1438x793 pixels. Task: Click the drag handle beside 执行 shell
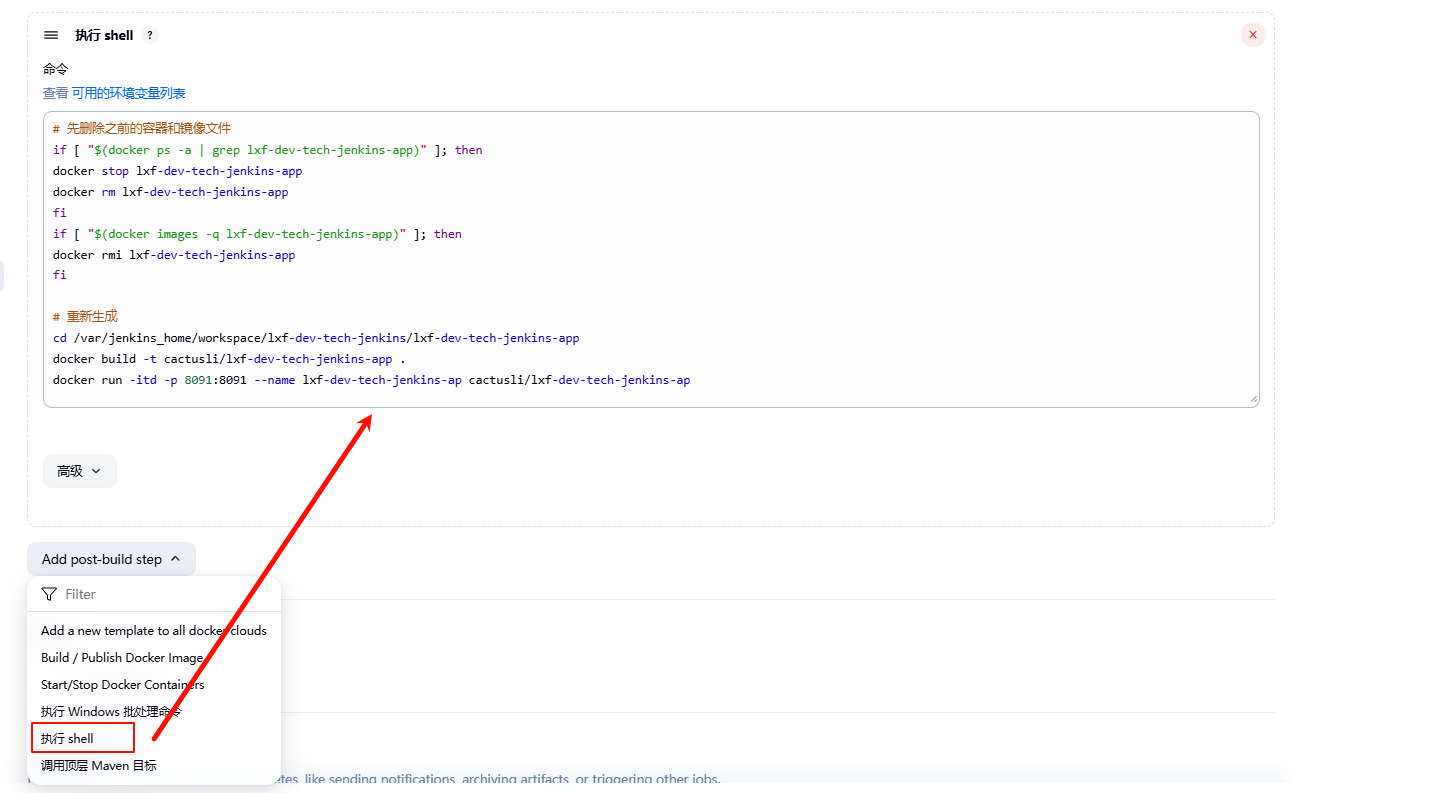tap(51, 35)
